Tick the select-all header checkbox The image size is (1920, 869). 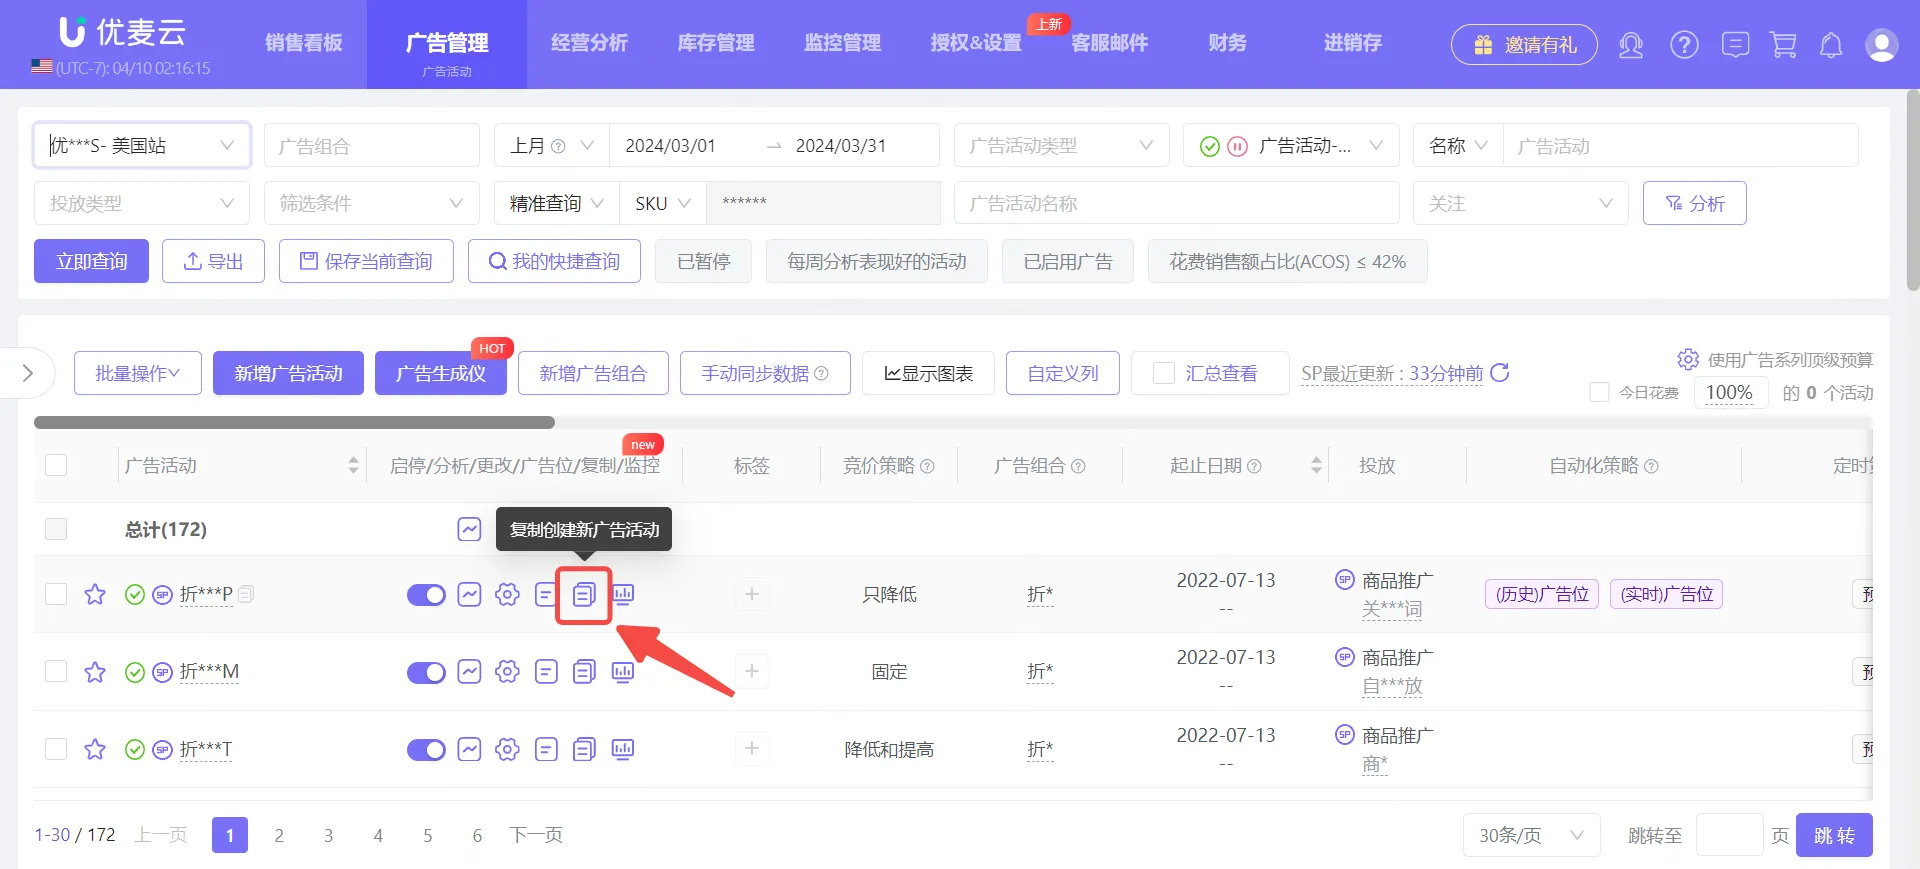point(56,465)
